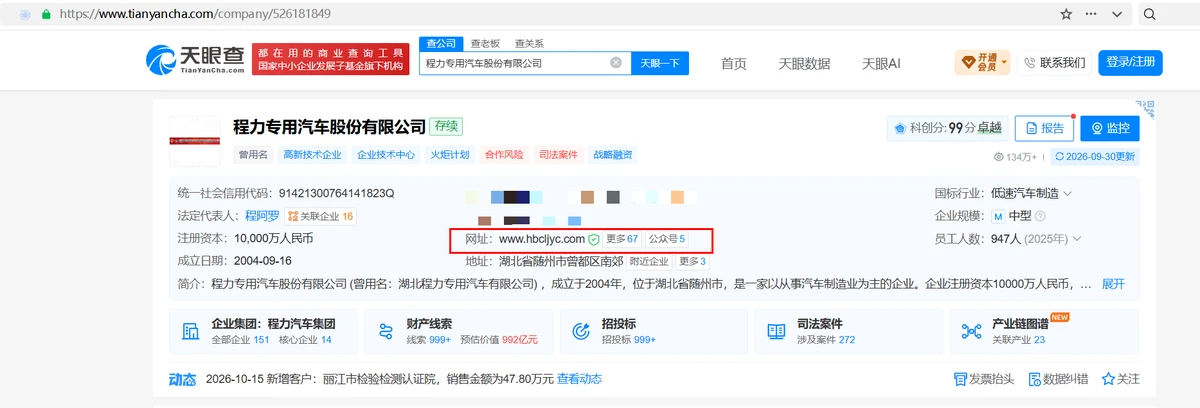Click the 企业技术中心 tag
Screen dimensions: 1200x408
click(386, 155)
